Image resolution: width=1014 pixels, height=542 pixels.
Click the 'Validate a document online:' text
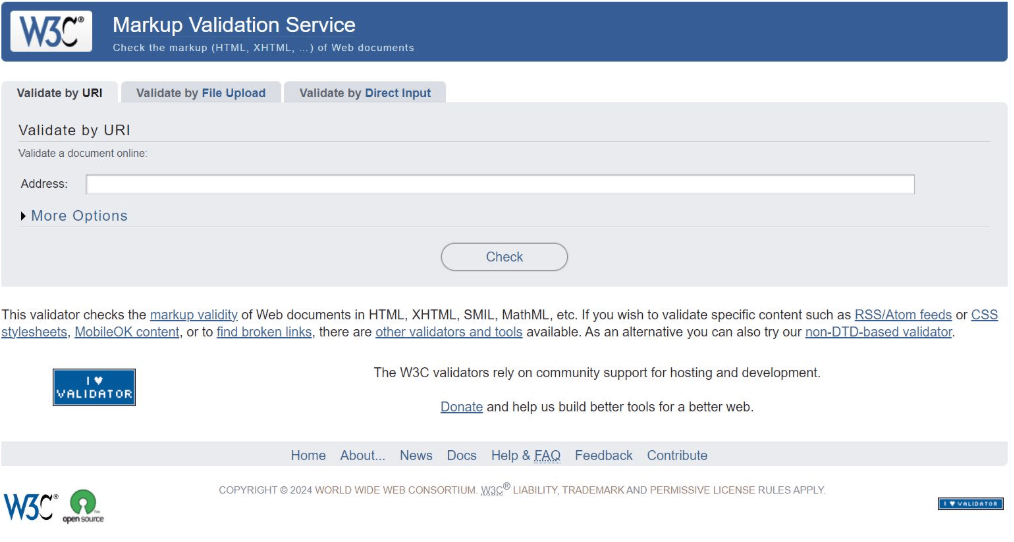point(83,153)
